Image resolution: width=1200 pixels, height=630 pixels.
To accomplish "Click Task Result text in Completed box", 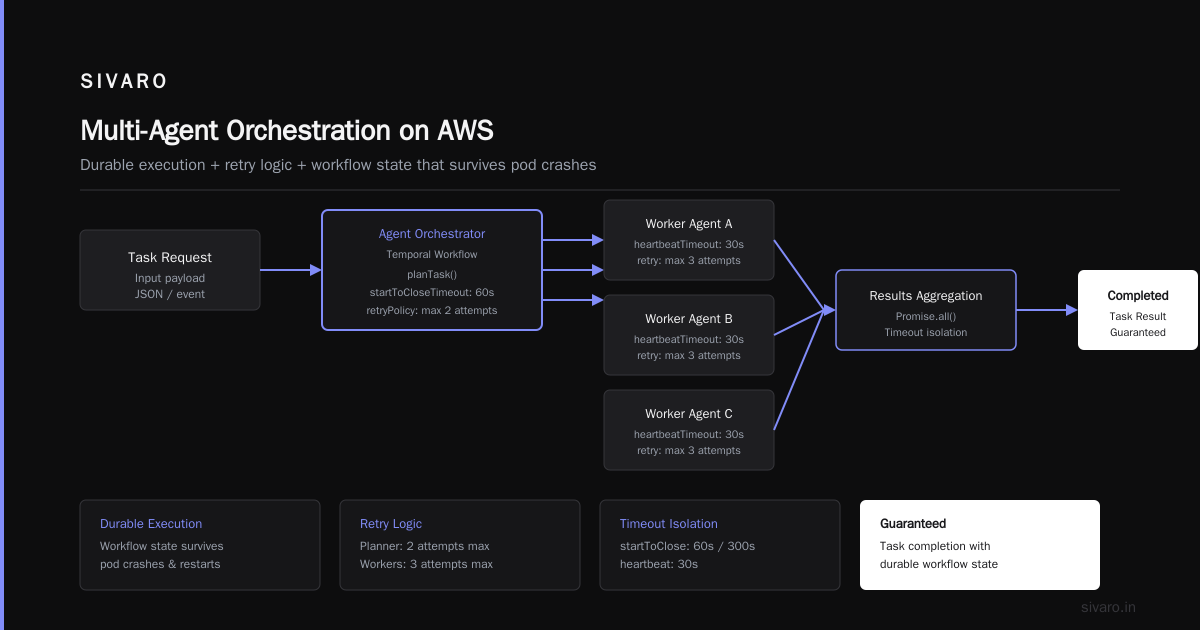I will pos(1138,316).
